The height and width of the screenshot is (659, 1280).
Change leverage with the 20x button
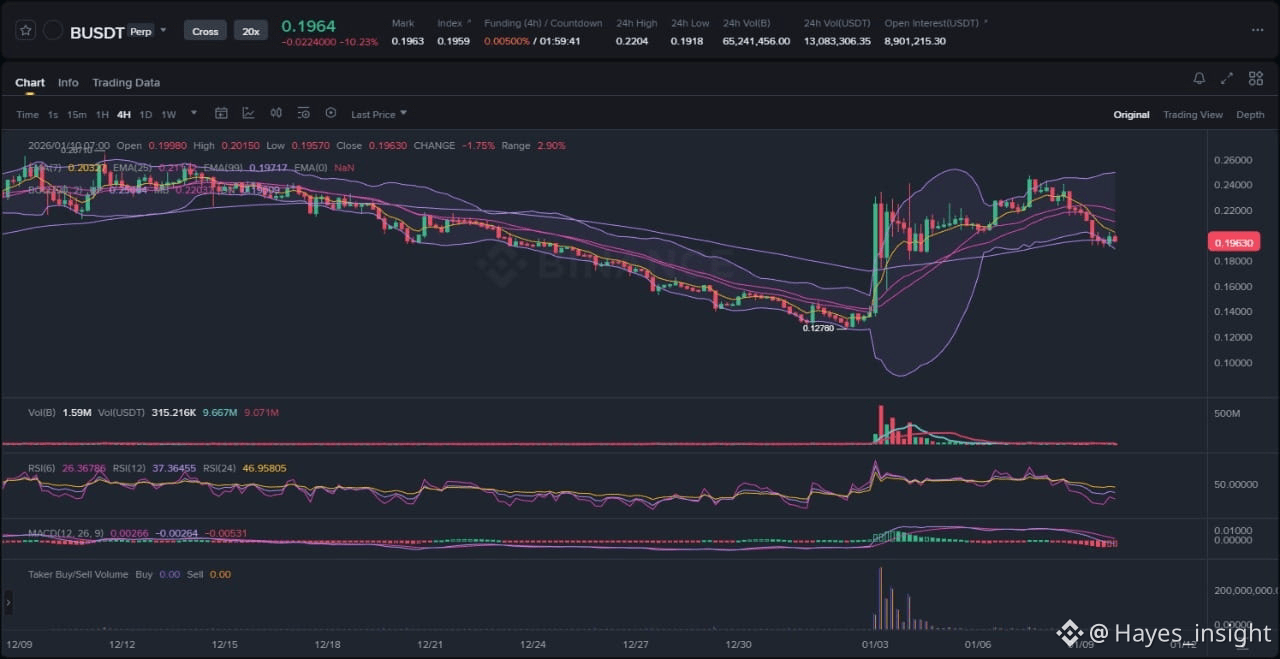point(250,31)
